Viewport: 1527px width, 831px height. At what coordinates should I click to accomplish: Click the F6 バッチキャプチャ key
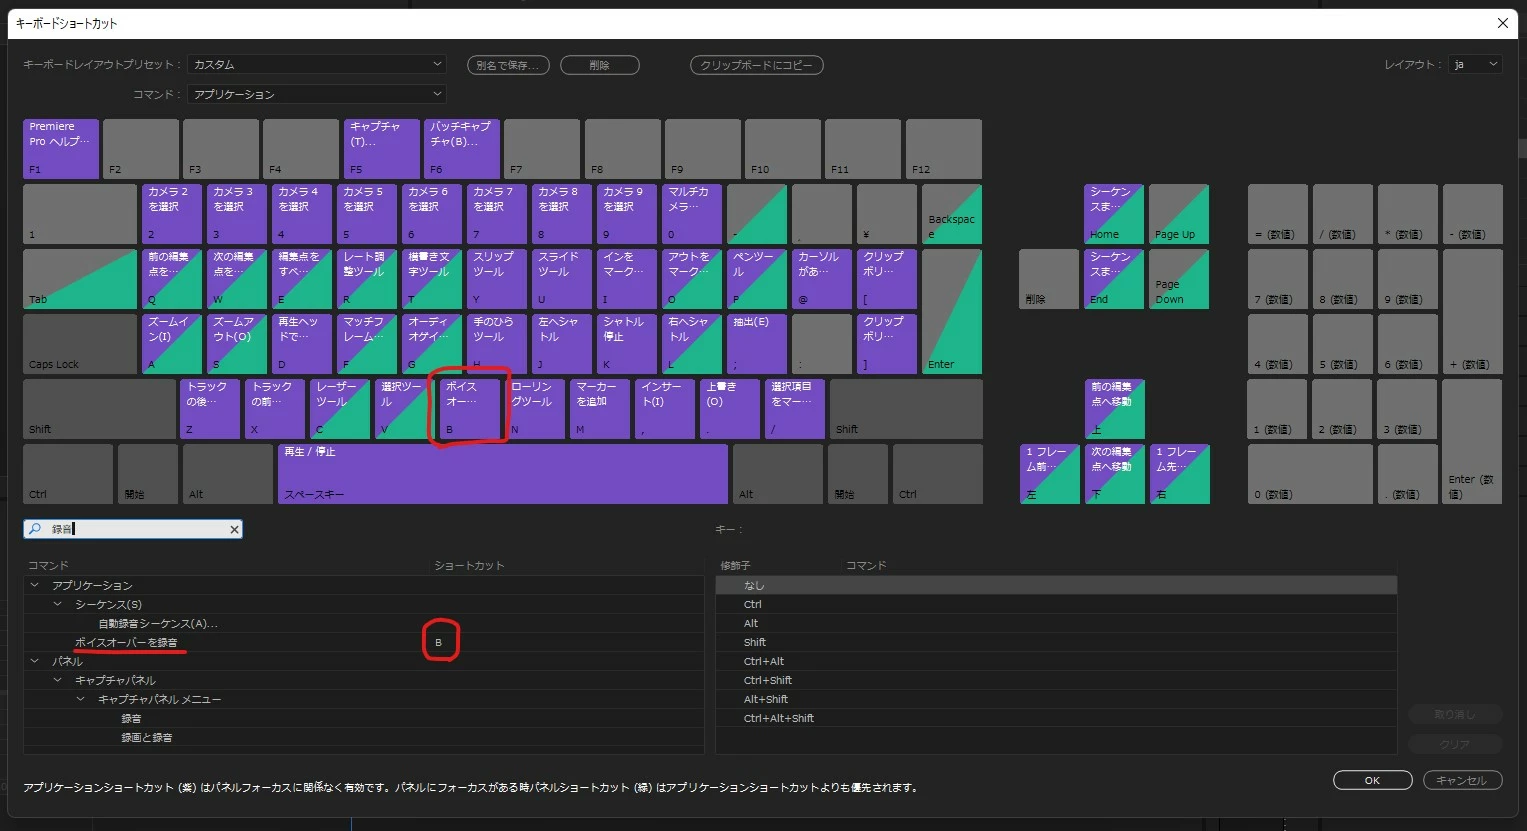click(462, 149)
